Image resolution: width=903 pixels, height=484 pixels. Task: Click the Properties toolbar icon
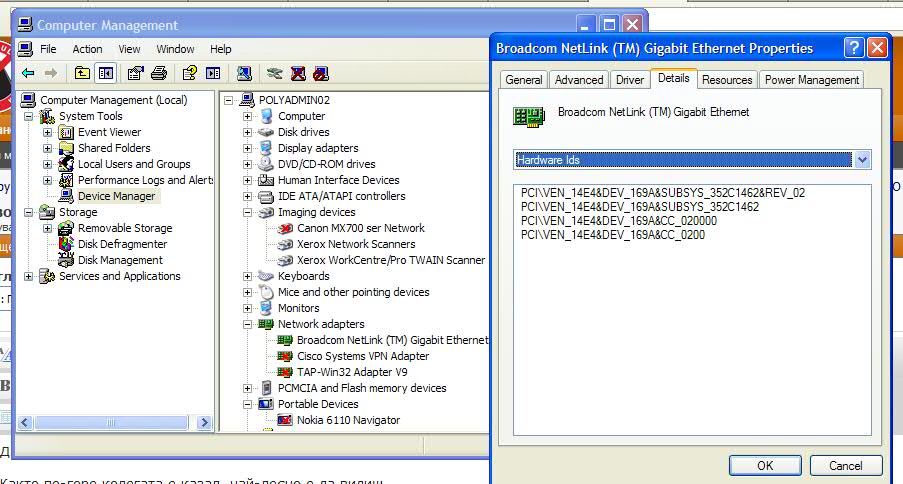133,73
